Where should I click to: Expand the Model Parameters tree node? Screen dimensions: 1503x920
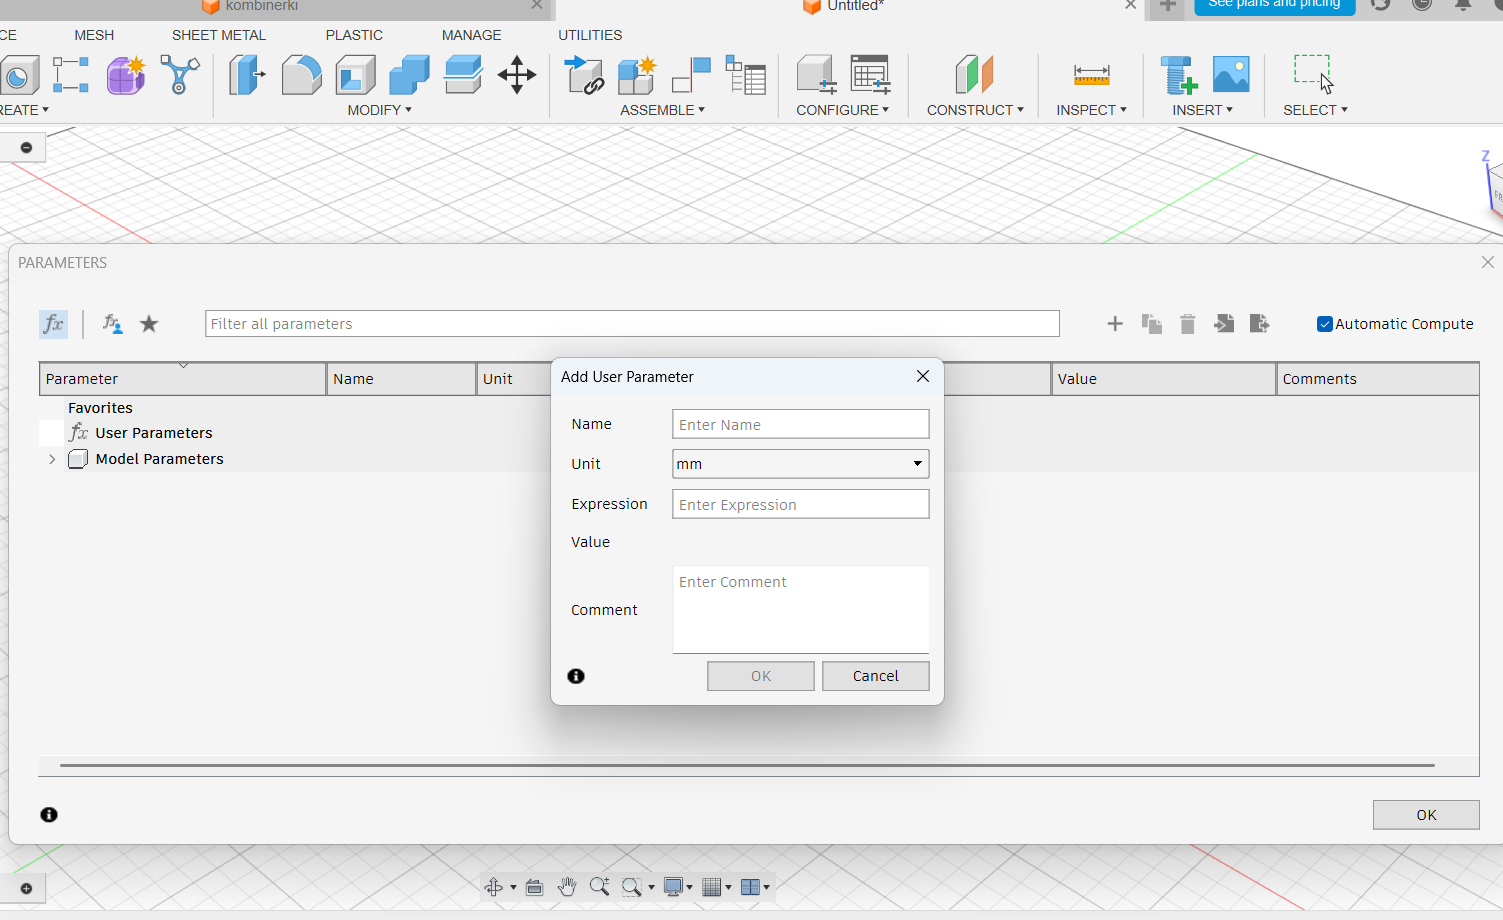pyautogui.click(x=52, y=459)
